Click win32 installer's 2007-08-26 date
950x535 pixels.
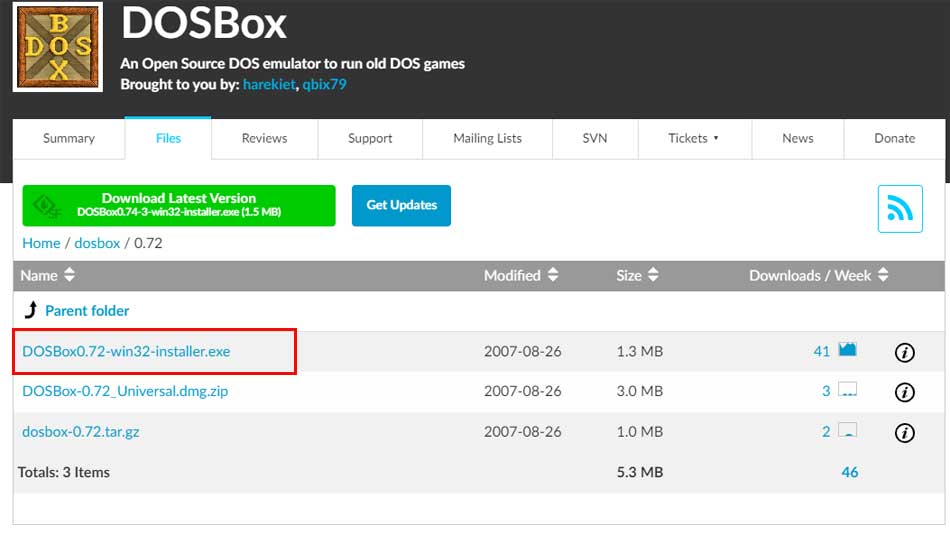522,351
